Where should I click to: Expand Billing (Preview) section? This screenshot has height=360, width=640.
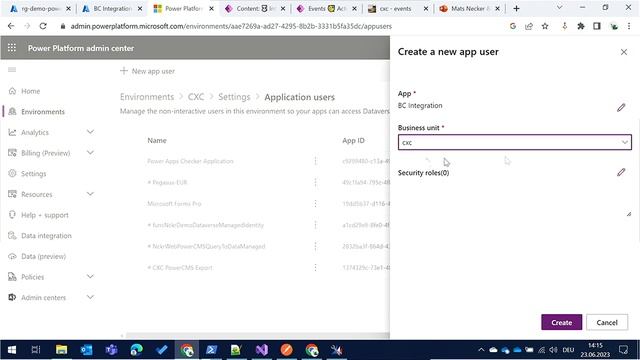(90, 153)
